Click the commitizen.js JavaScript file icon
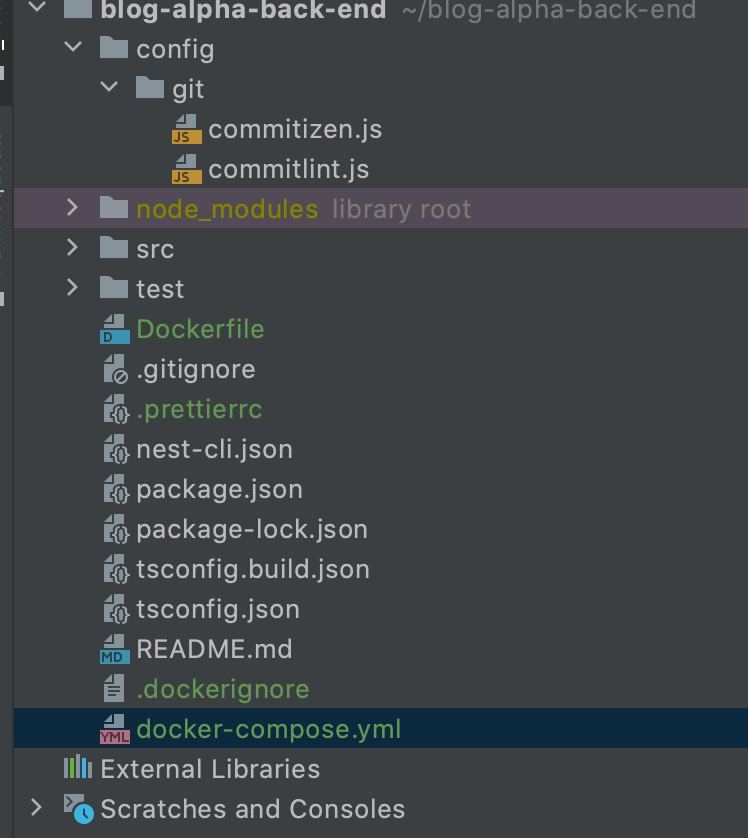 tap(186, 129)
